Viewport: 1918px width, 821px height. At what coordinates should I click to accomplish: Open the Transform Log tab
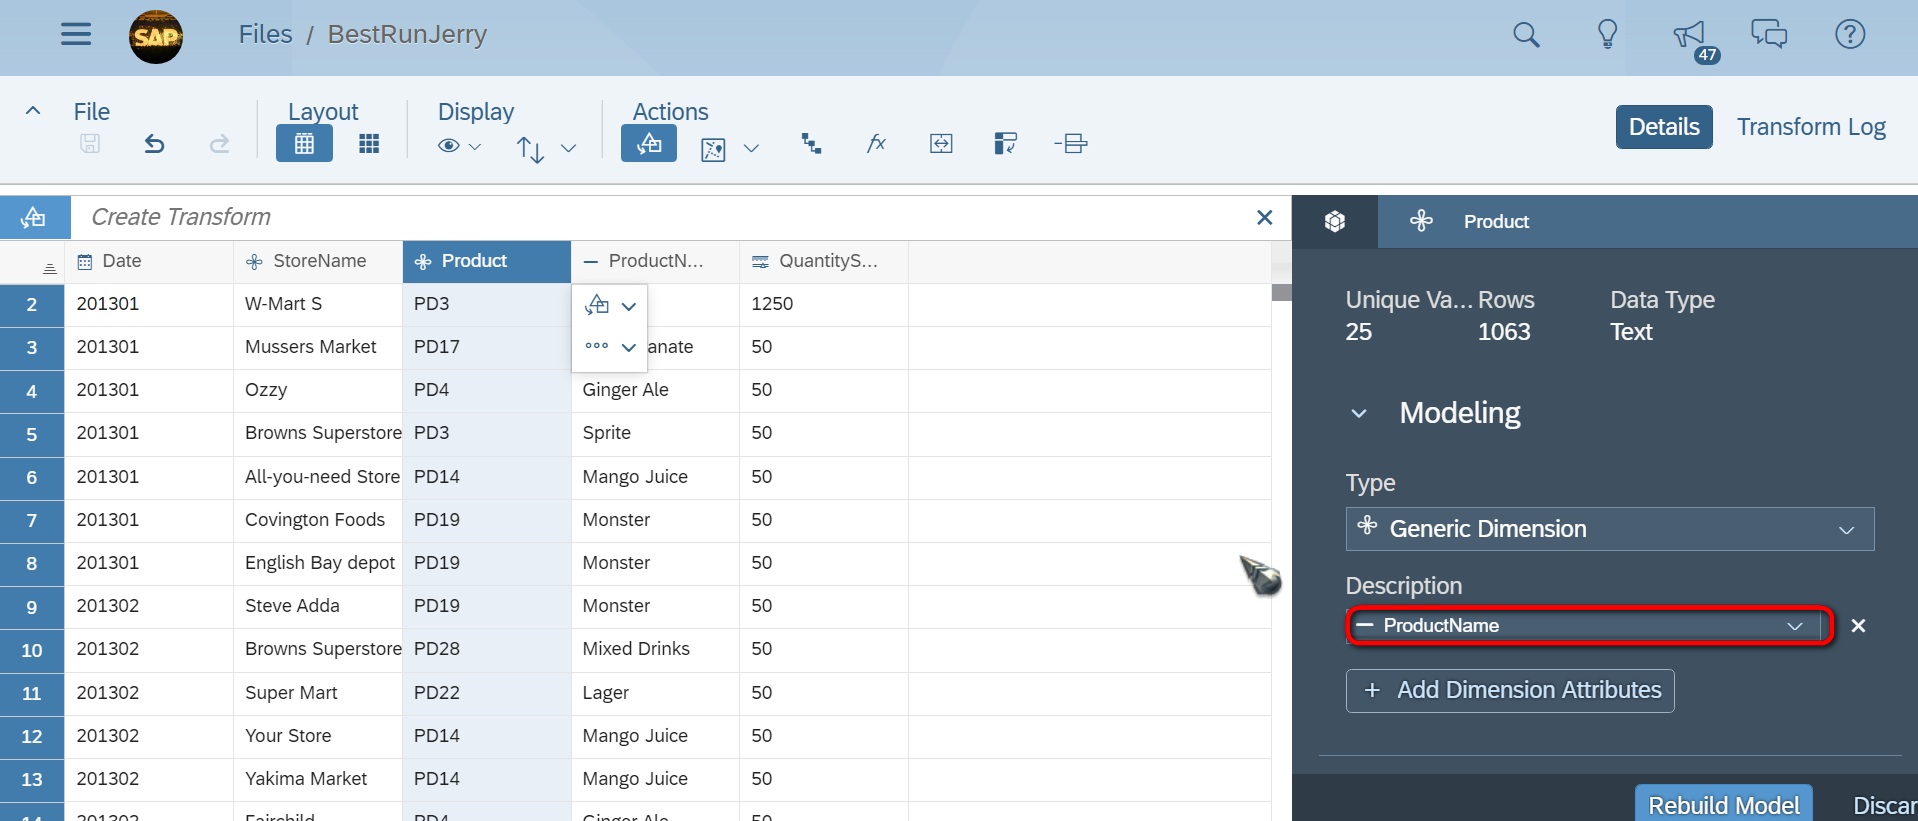point(1811,127)
